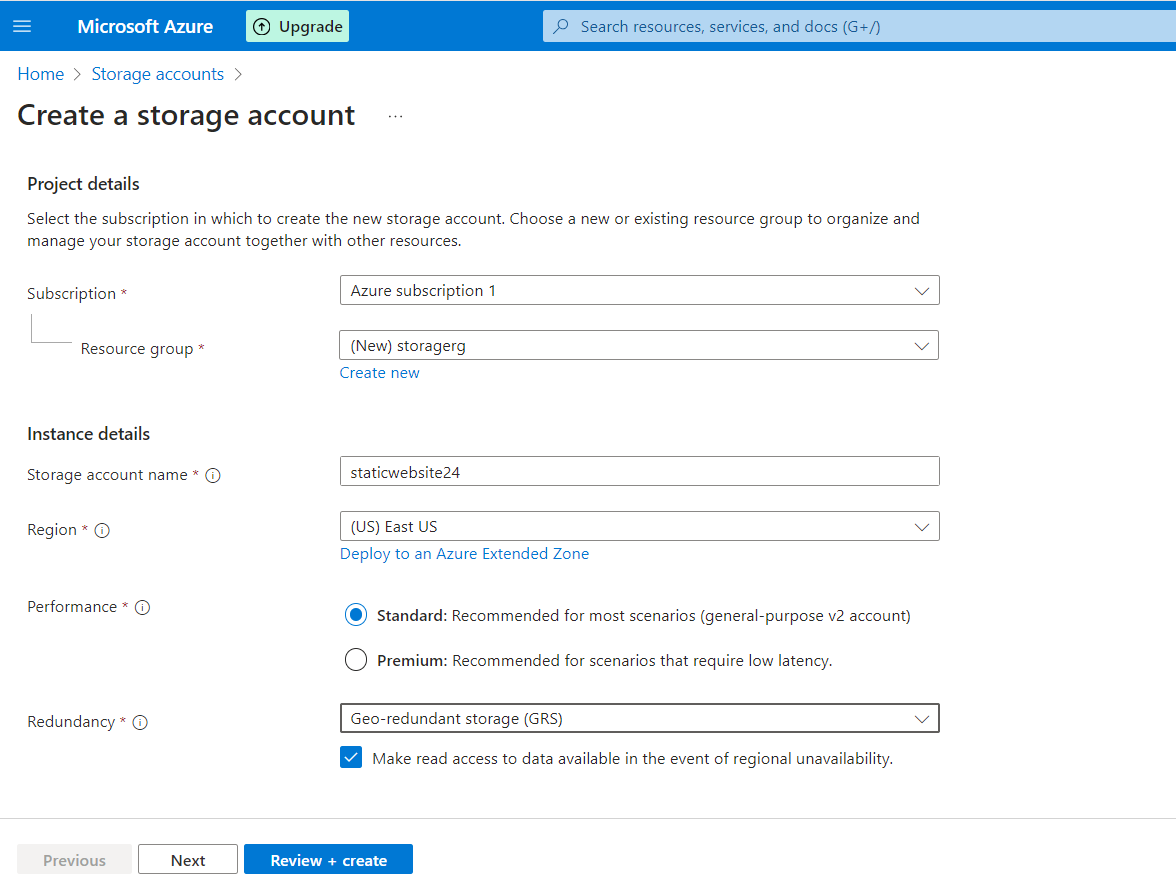
Task: Click the Create new link
Action: [380, 373]
